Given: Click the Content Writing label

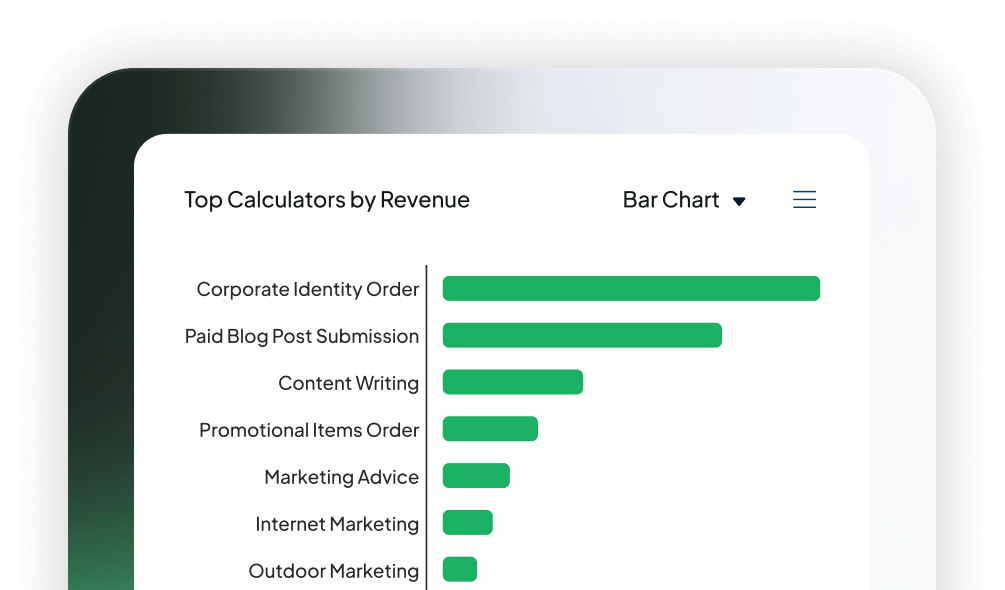Looking at the screenshot, I should (x=349, y=383).
